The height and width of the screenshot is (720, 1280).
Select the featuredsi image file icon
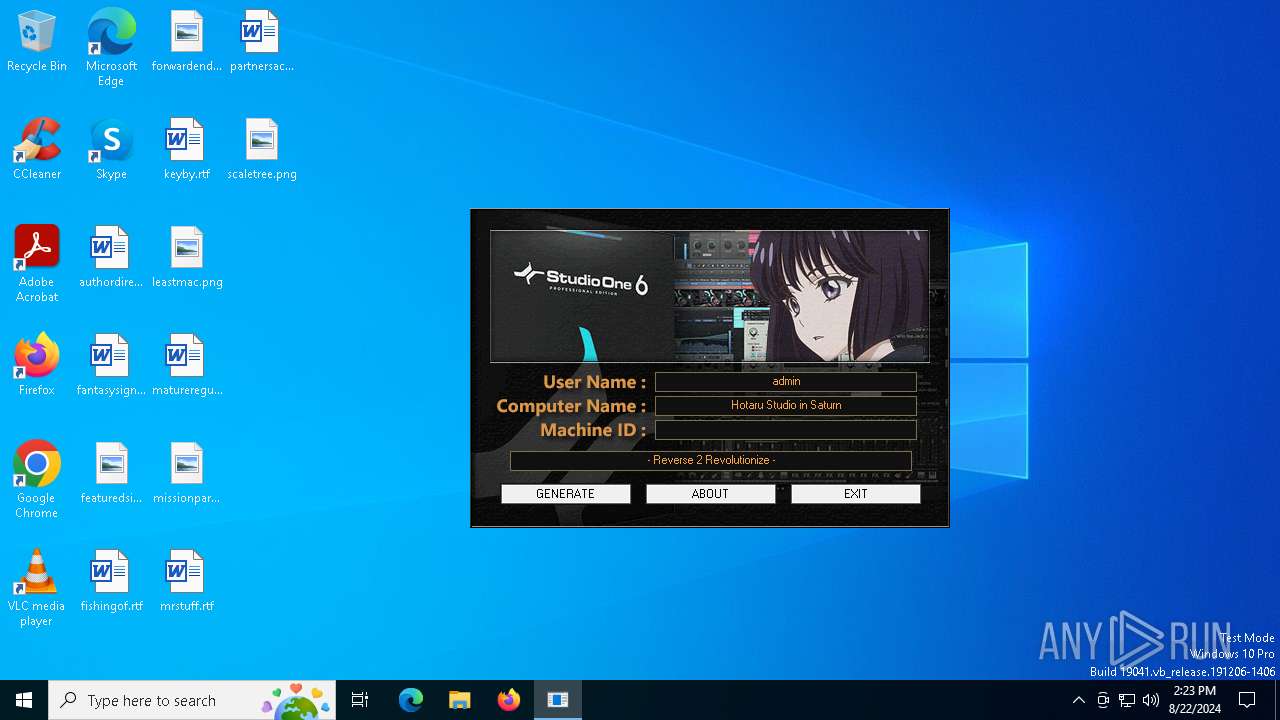coord(111,474)
